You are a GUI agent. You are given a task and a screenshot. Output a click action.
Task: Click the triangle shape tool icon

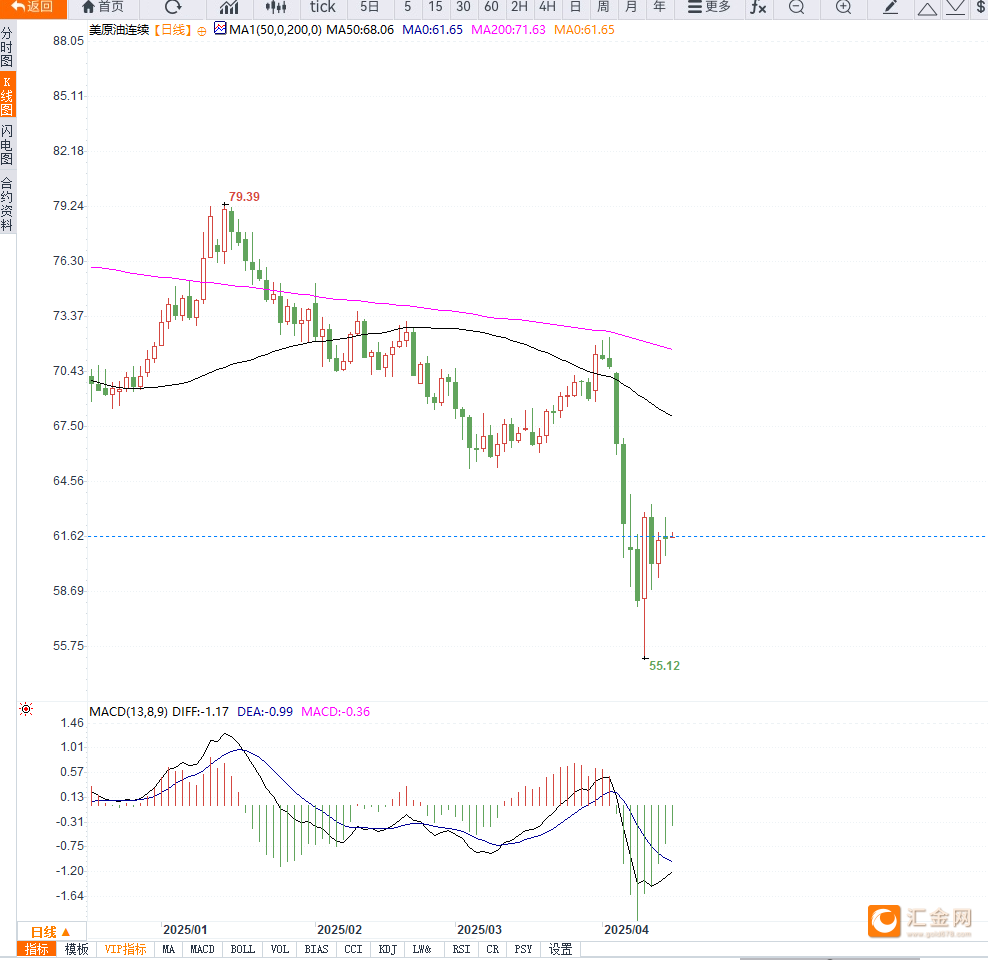point(927,8)
